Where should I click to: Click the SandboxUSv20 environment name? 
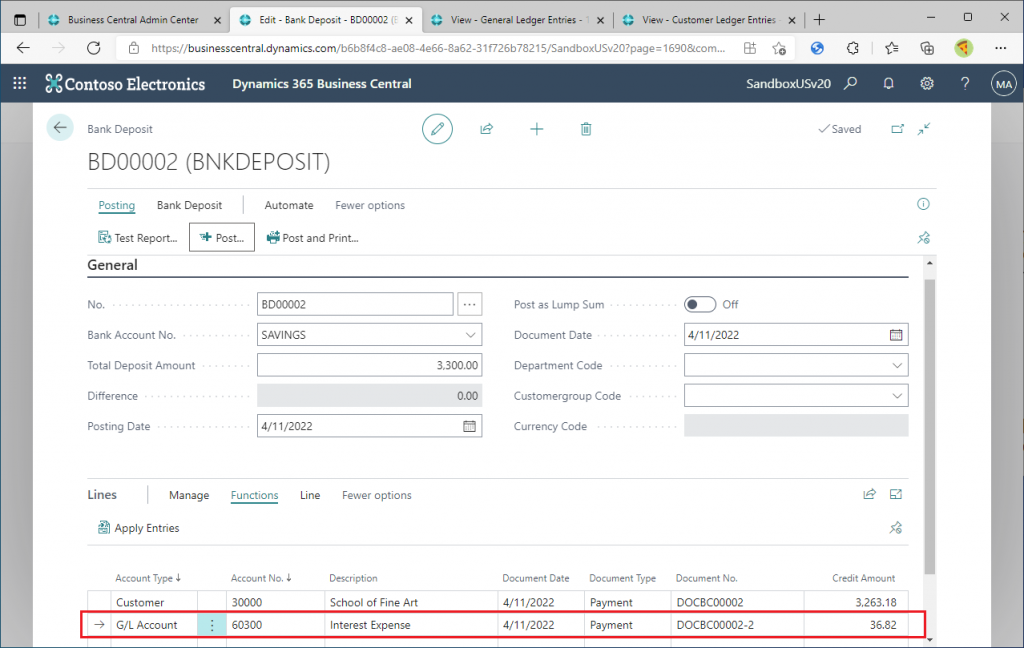tap(788, 84)
